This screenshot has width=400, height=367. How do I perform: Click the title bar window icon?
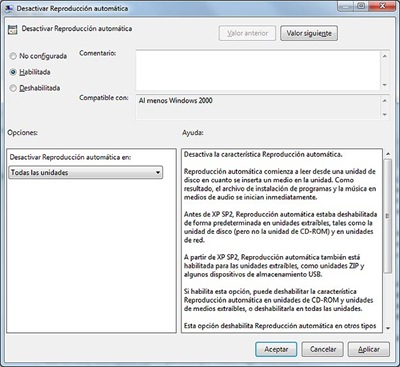[9, 8]
